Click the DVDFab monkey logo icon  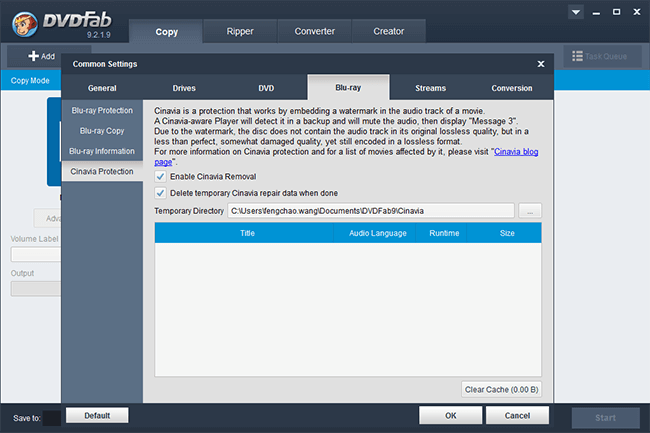point(25,24)
